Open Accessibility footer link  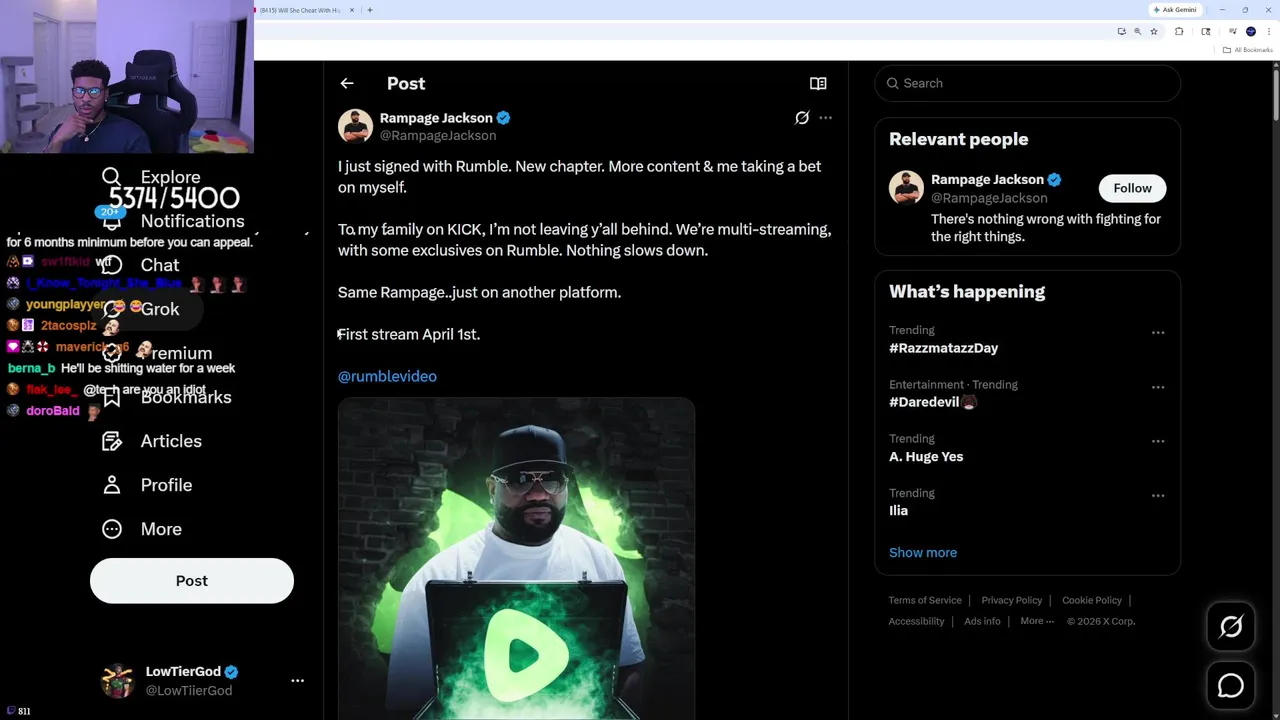[916, 621]
